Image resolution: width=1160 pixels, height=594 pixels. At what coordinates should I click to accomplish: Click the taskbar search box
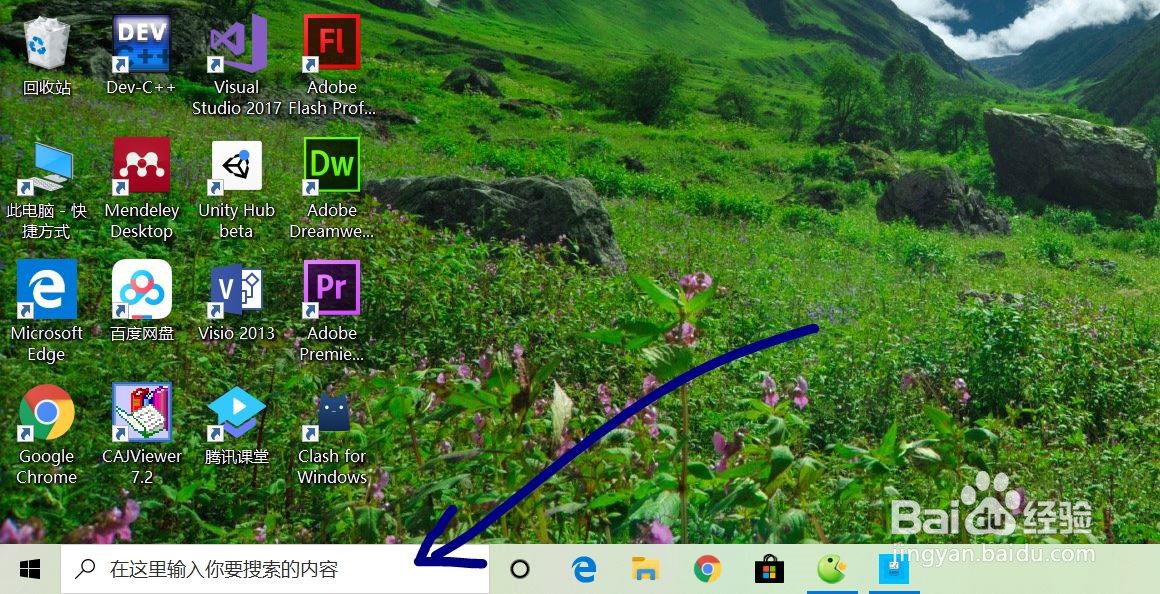pyautogui.click(x=274, y=569)
